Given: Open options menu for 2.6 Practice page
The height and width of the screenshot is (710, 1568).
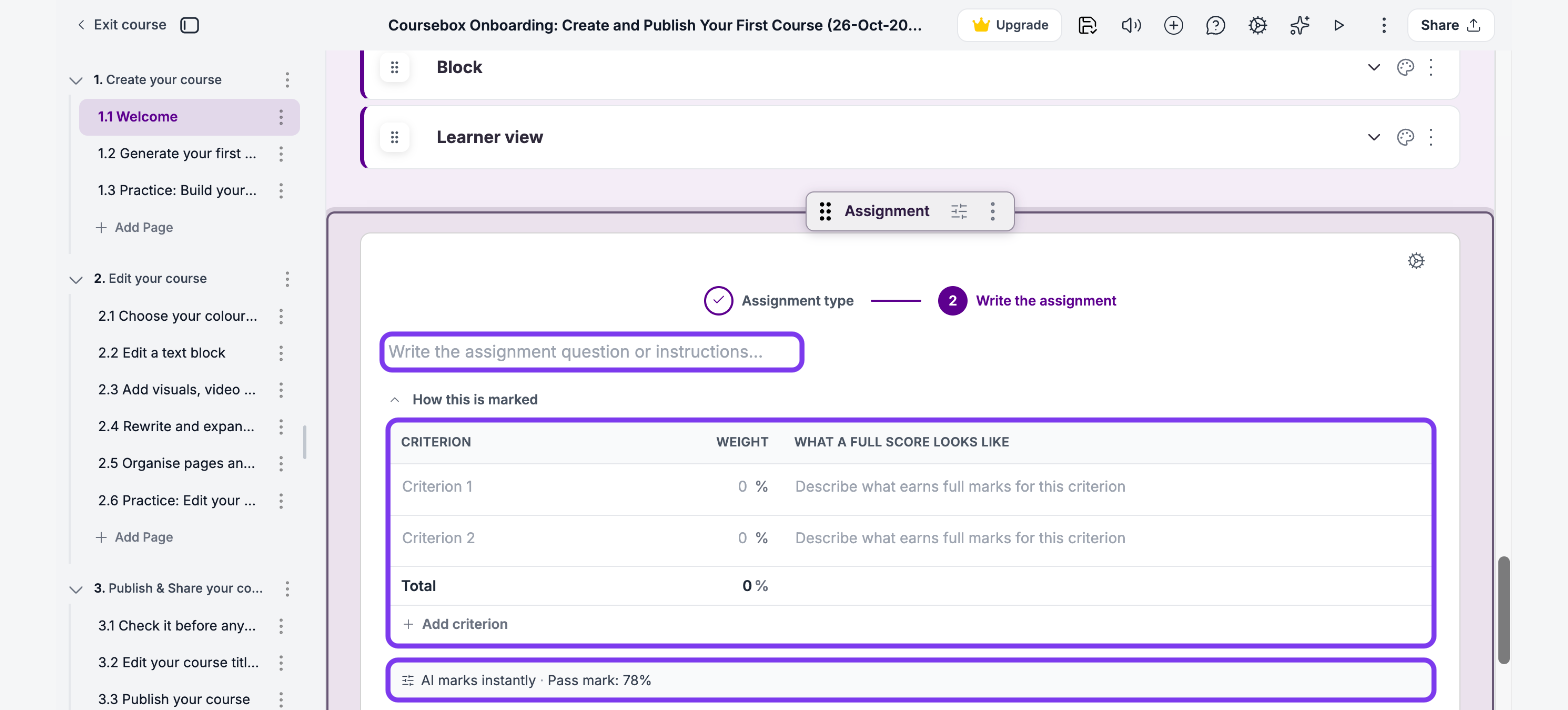Looking at the screenshot, I should [281, 501].
